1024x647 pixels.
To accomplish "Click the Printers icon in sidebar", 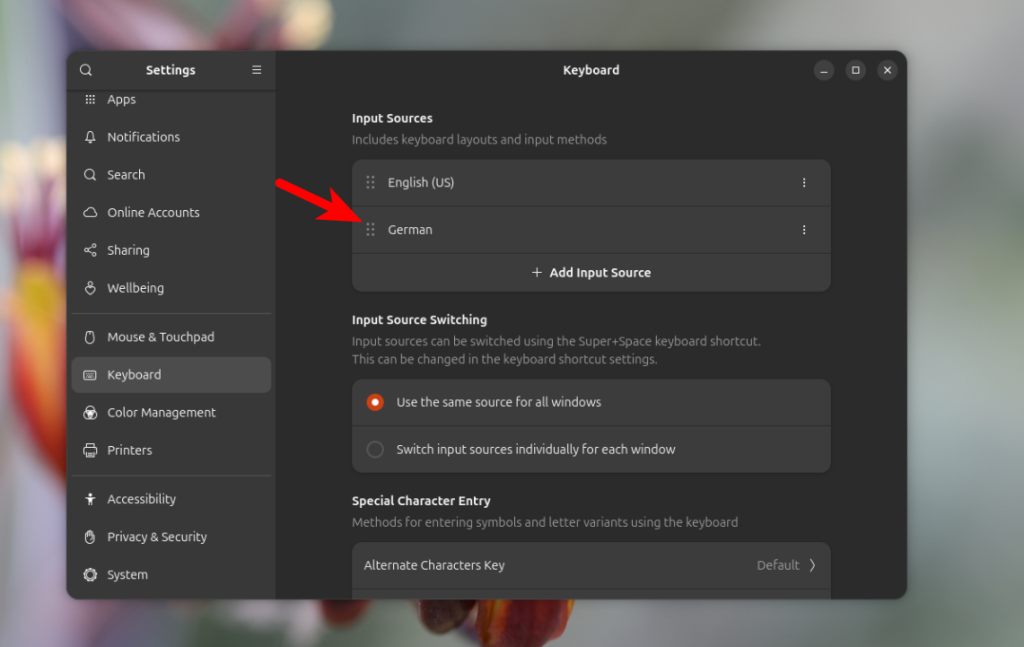I will [90, 451].
